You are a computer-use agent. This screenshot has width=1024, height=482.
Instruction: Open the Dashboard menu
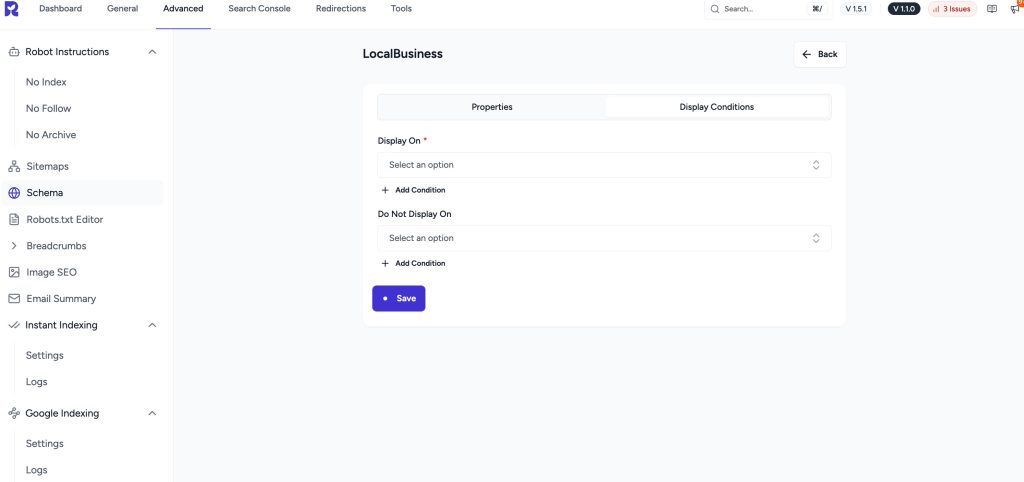(x=61, y=8)
